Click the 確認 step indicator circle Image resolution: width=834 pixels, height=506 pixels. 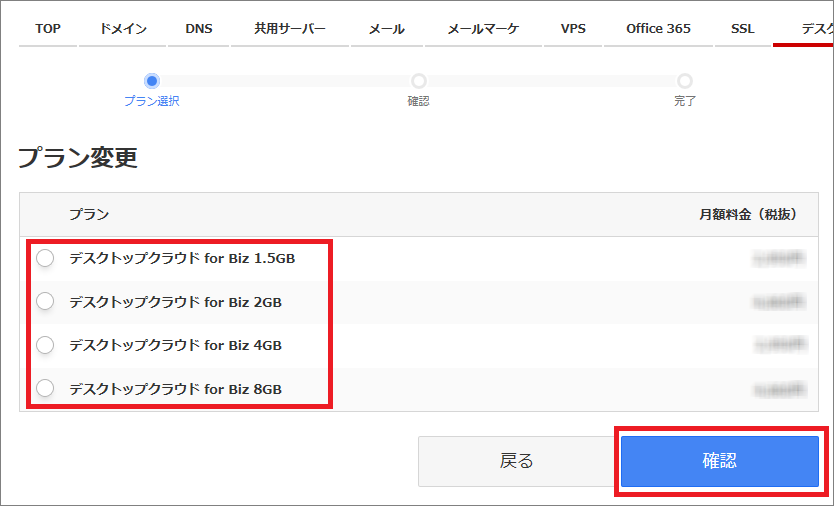(x=419, y=81)
